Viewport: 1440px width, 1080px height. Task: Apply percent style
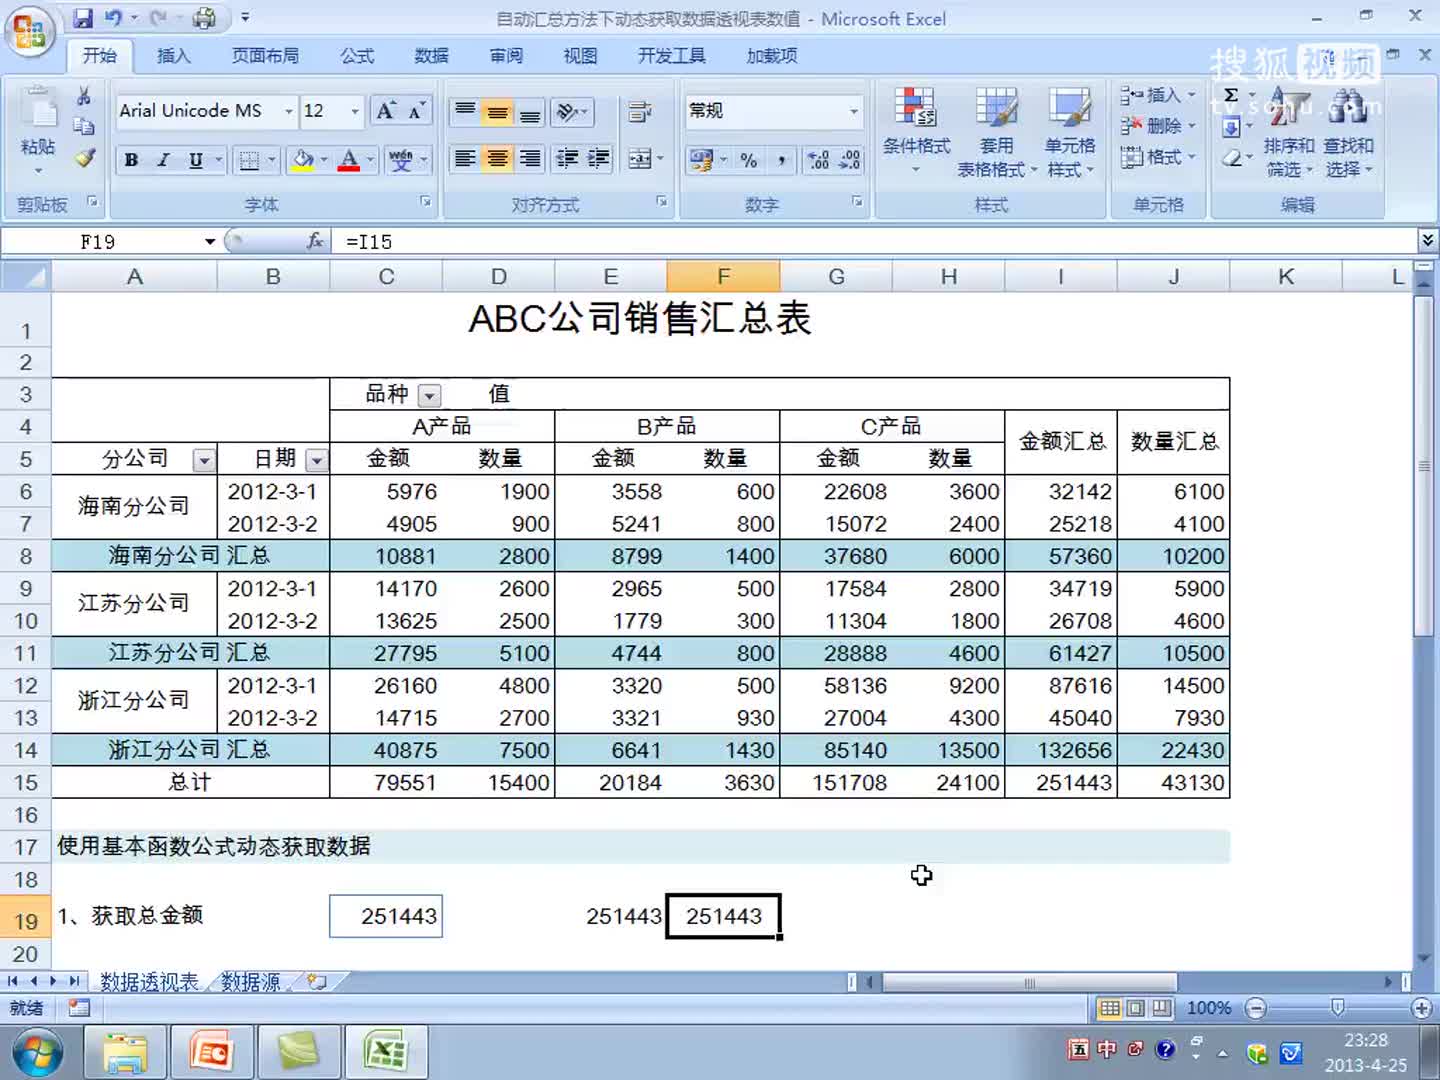[748, 160]
